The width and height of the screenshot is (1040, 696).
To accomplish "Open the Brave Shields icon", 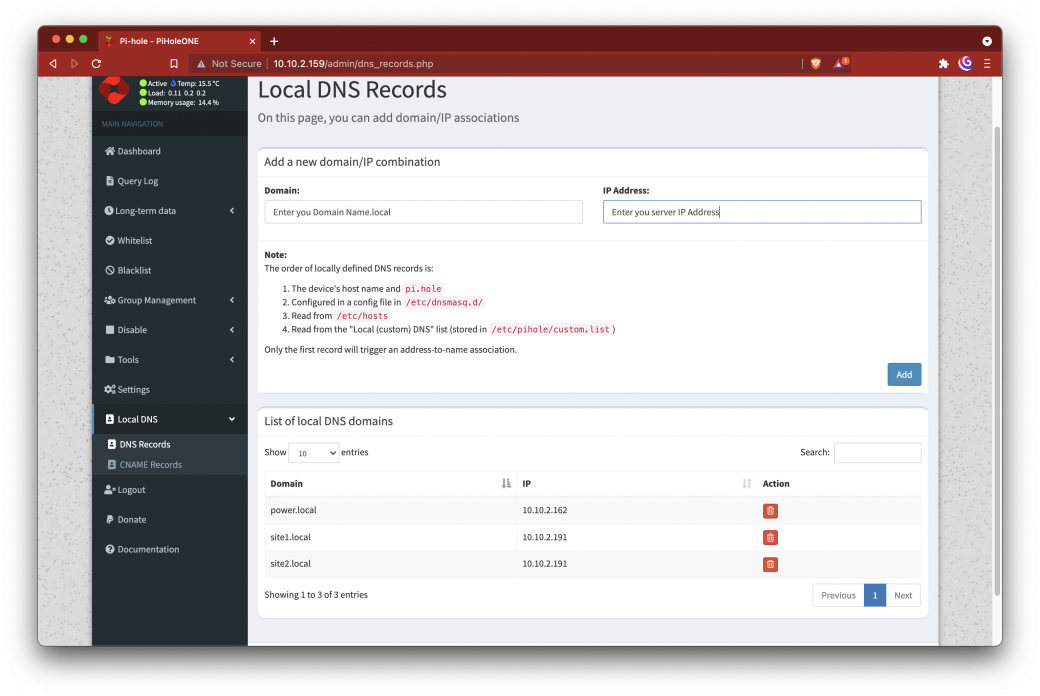I will point(815,63).
